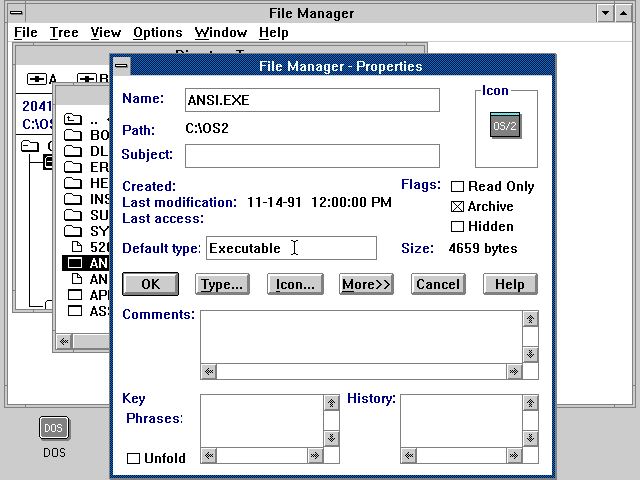Maximize the File Manager window
Image resolution: width=640 pixels, height=480 pixels.
point(624,13)
